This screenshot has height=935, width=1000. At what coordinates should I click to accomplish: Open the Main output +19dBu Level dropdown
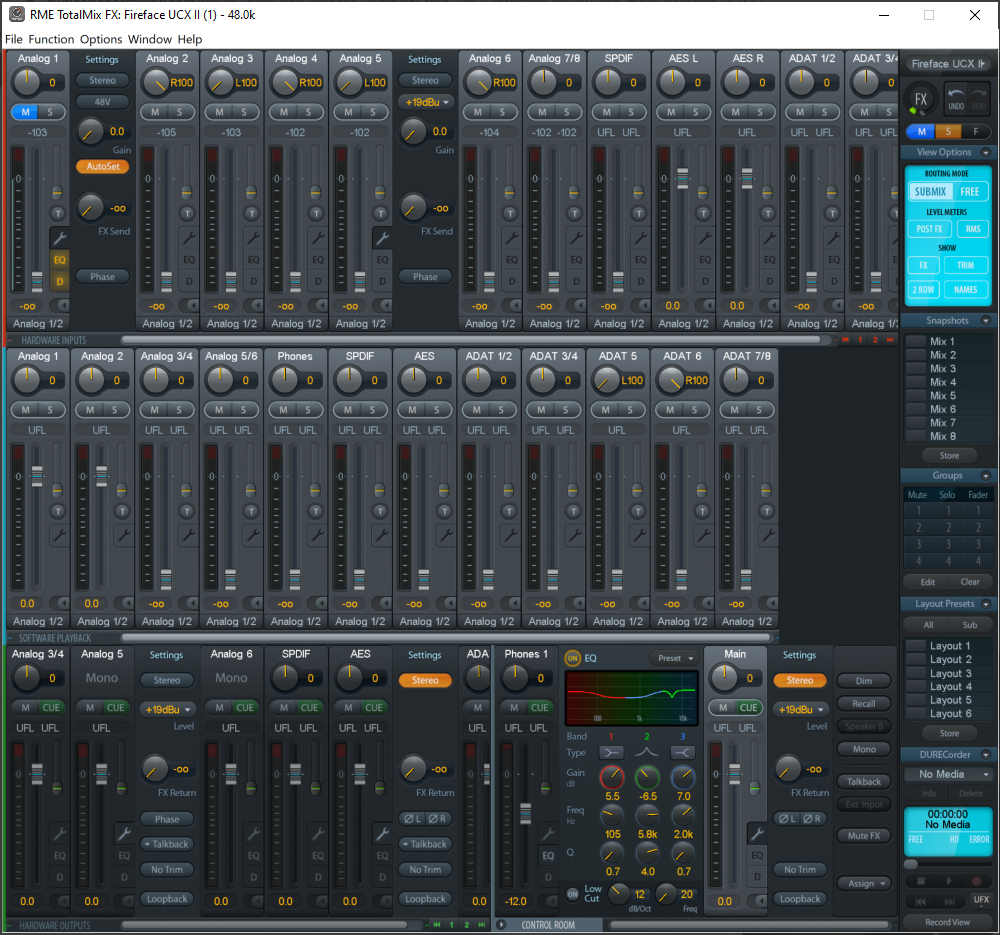(800, 709)
